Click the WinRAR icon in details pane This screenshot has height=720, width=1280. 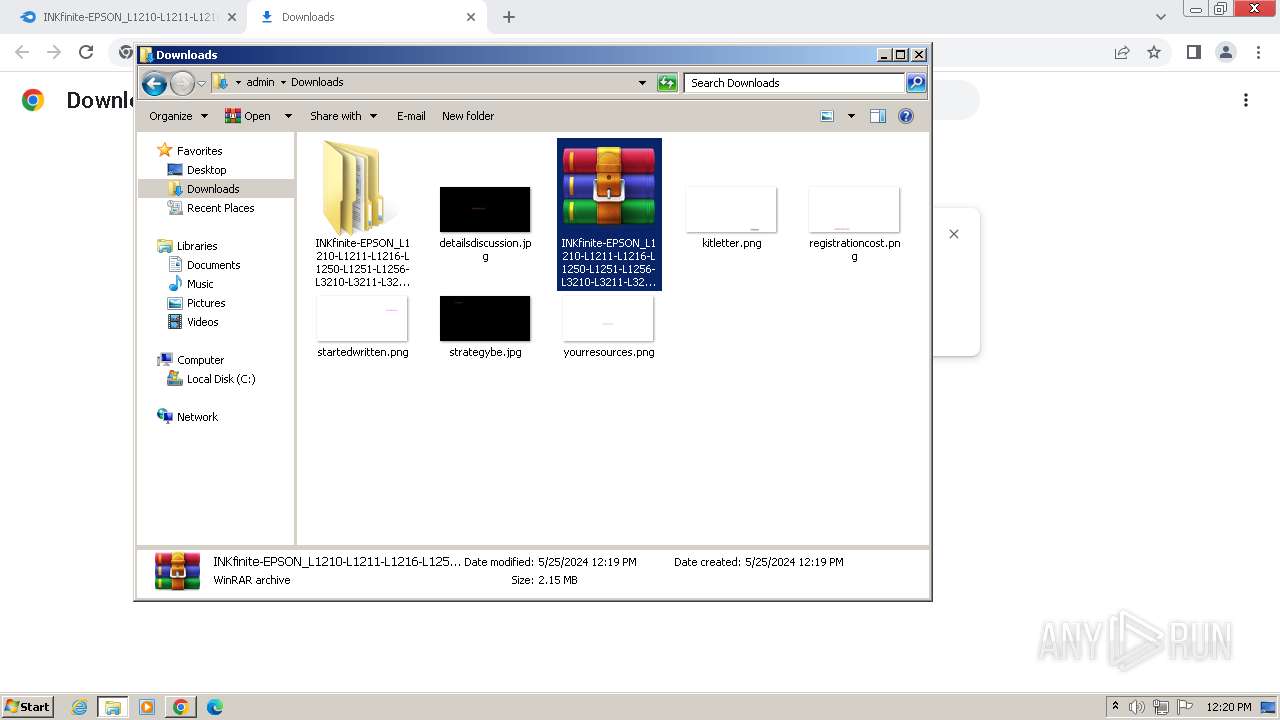point(177,571)
